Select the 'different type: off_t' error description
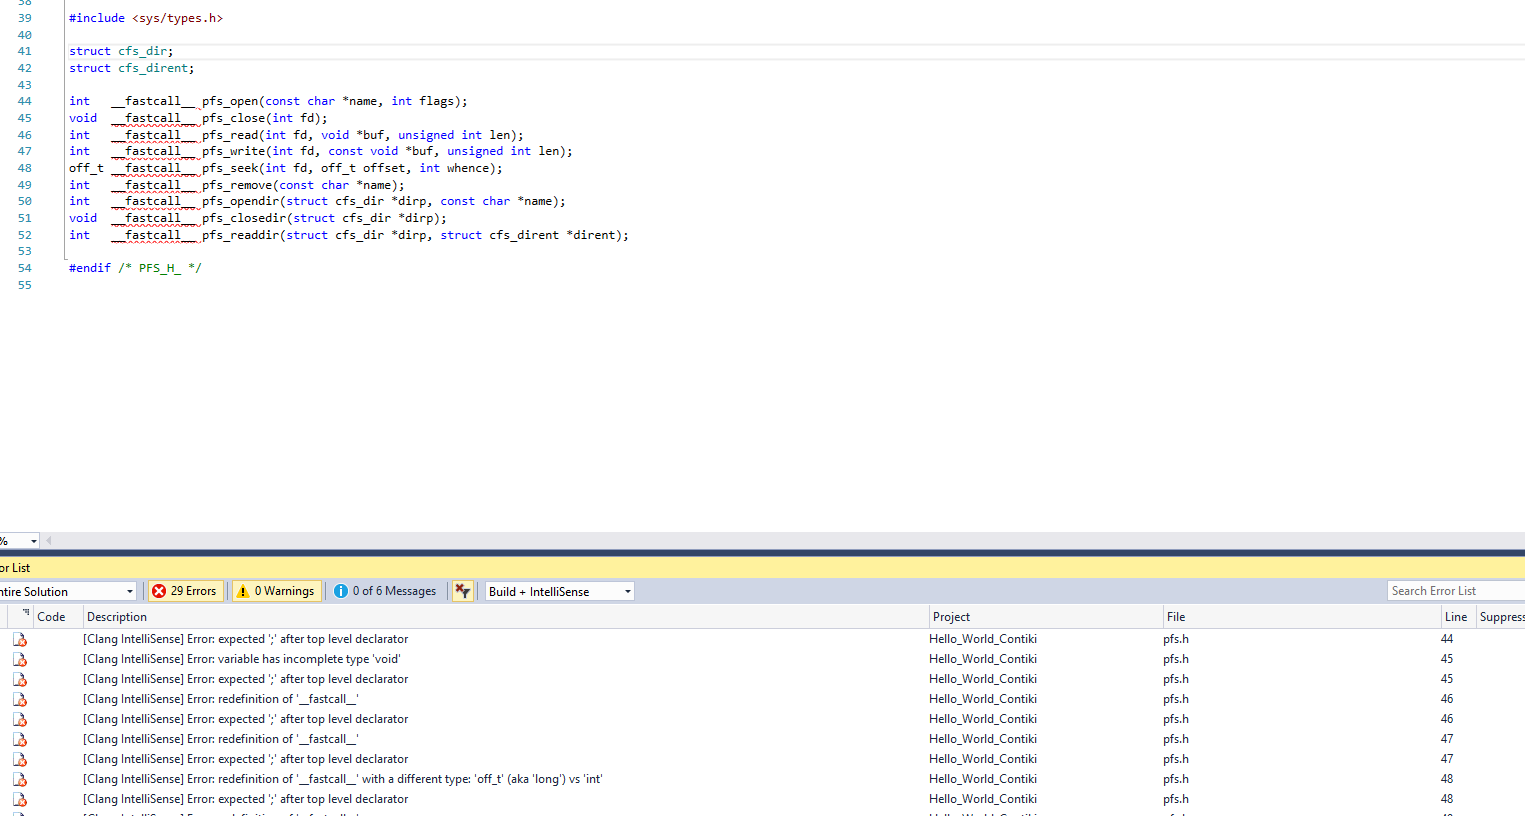1525x816 pixels. point(342,779)
